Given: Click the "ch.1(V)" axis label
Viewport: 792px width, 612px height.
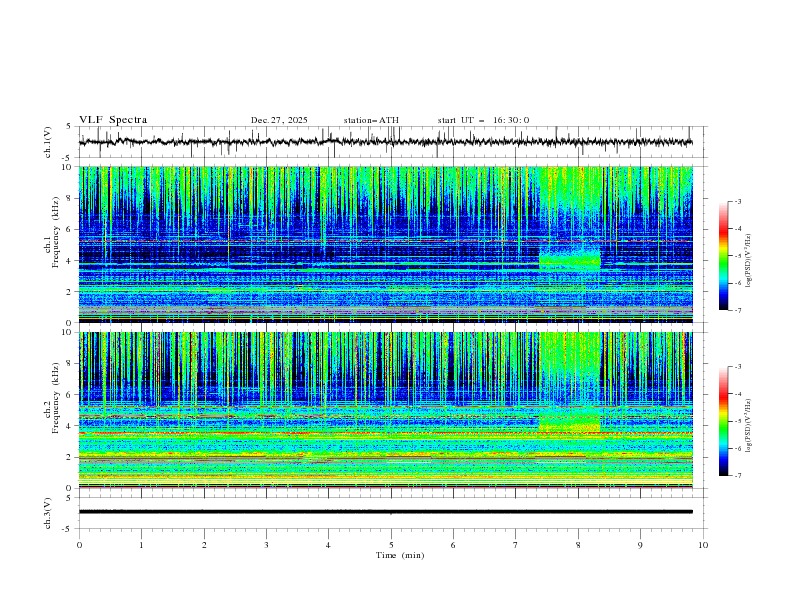Looking at the screenshot, I should (48, 142).
